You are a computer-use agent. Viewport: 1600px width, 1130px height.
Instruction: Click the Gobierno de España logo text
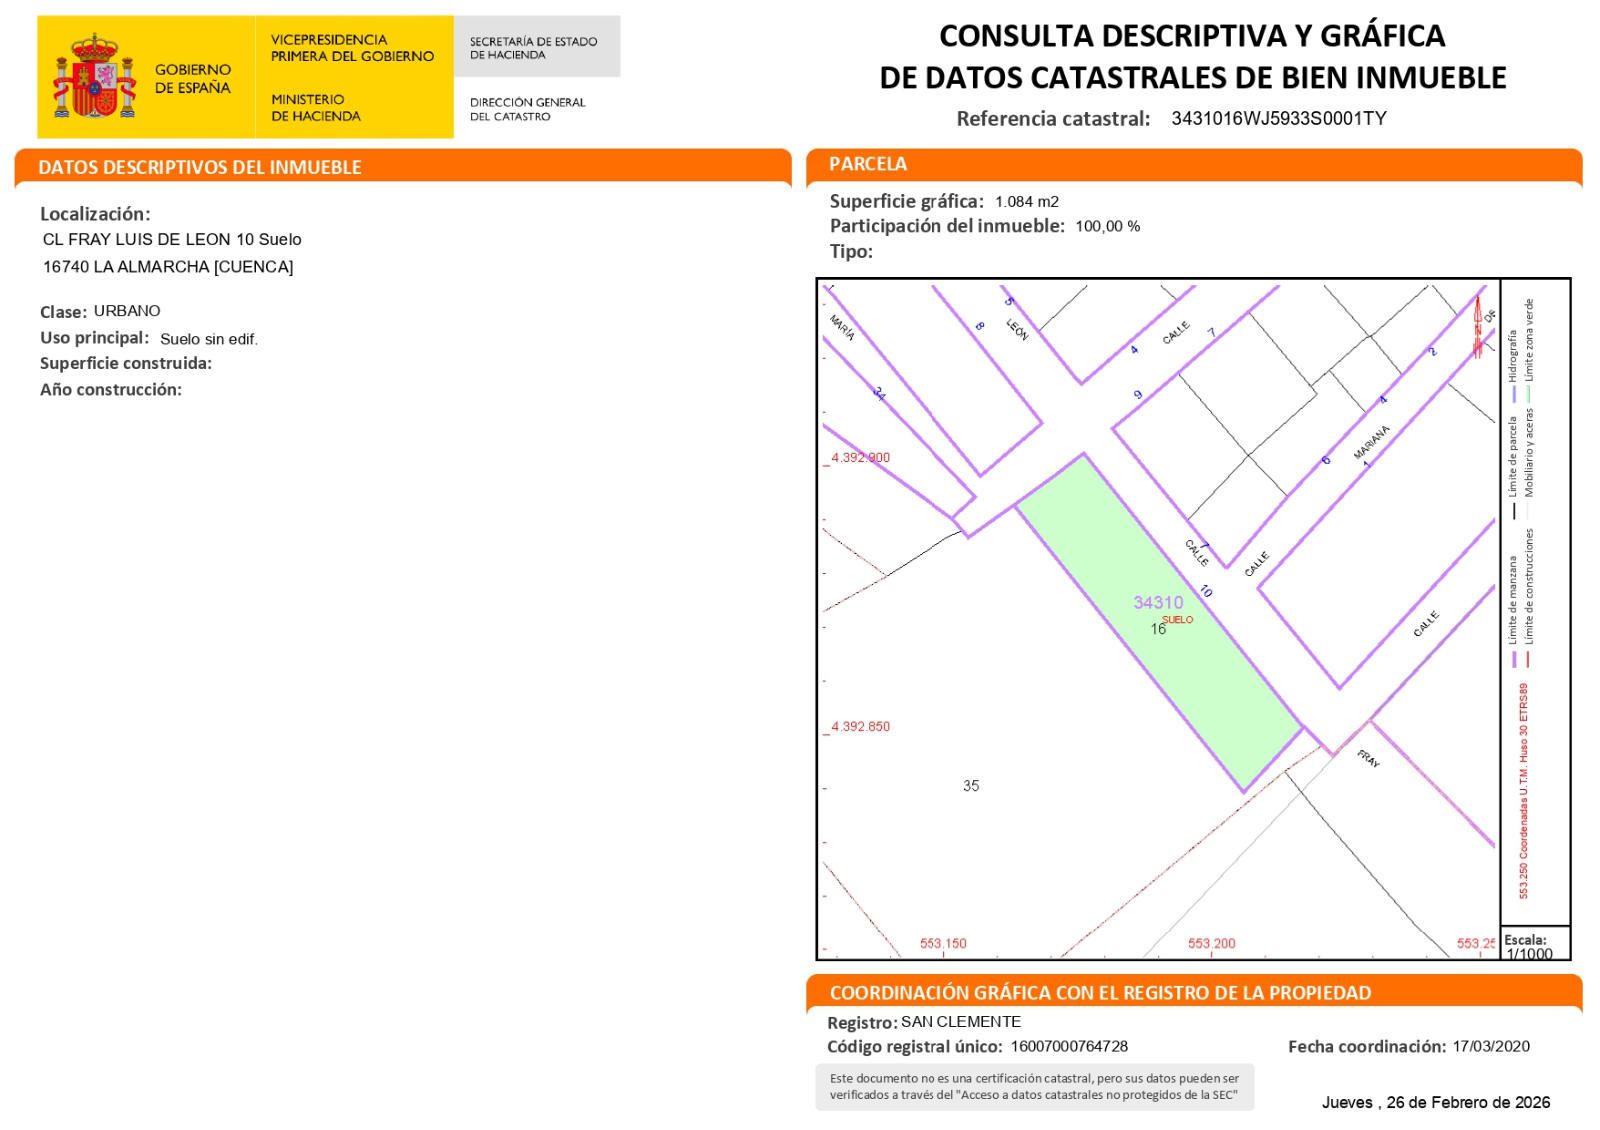pyautogui.click(x=192, y=79)
